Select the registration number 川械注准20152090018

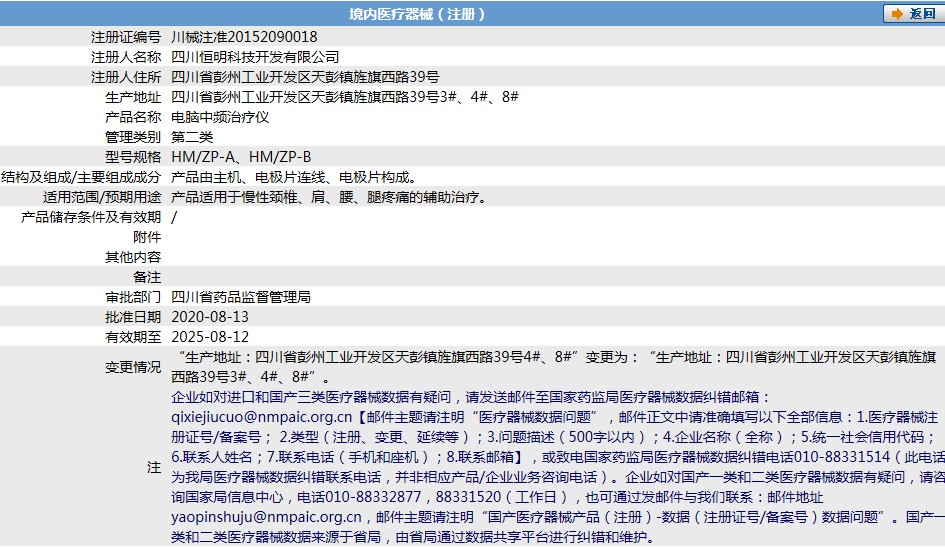(x=244, y=37)
